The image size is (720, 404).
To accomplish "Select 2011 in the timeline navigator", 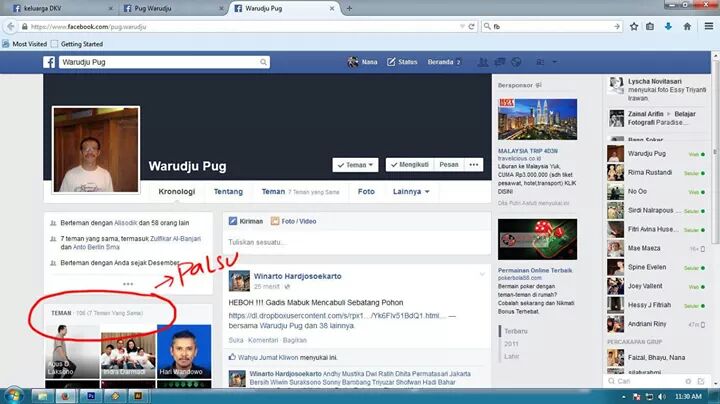I will tap(511, 343).
